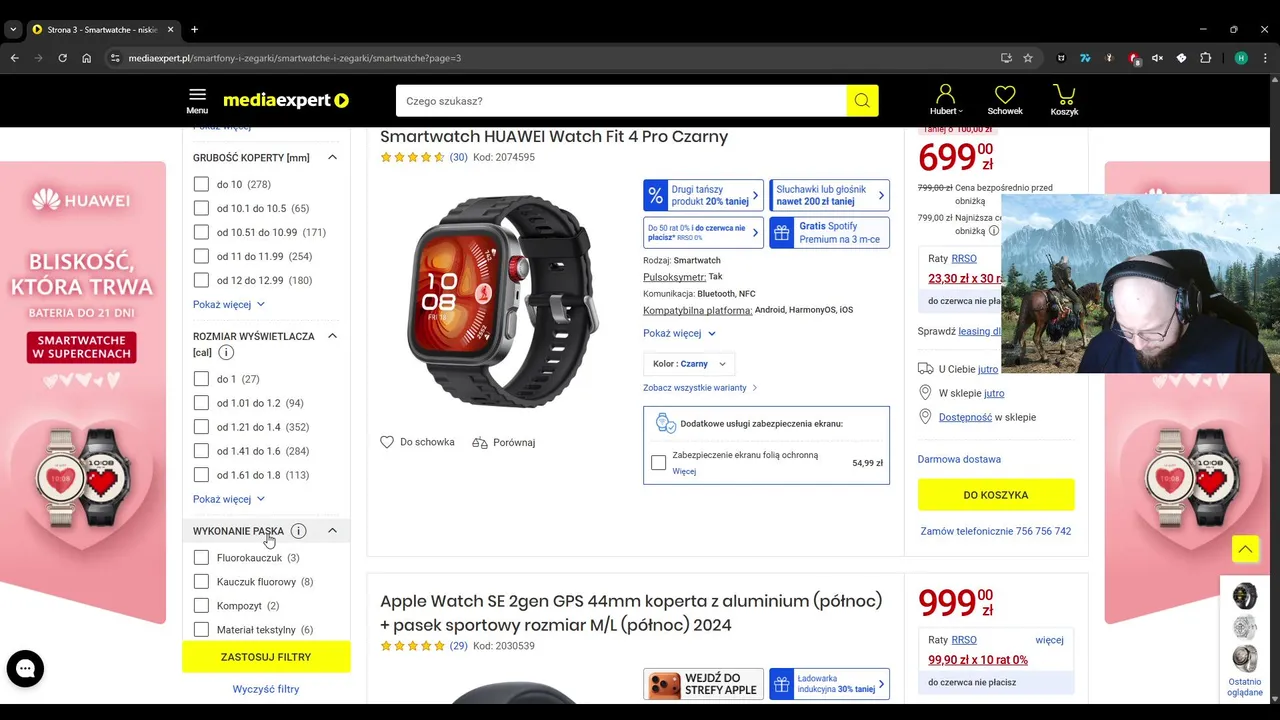This screenshot has width=1280, height=720.
Task: Focus the 'Czego szukasz?' search field
Action: click(x=621, y=101)
